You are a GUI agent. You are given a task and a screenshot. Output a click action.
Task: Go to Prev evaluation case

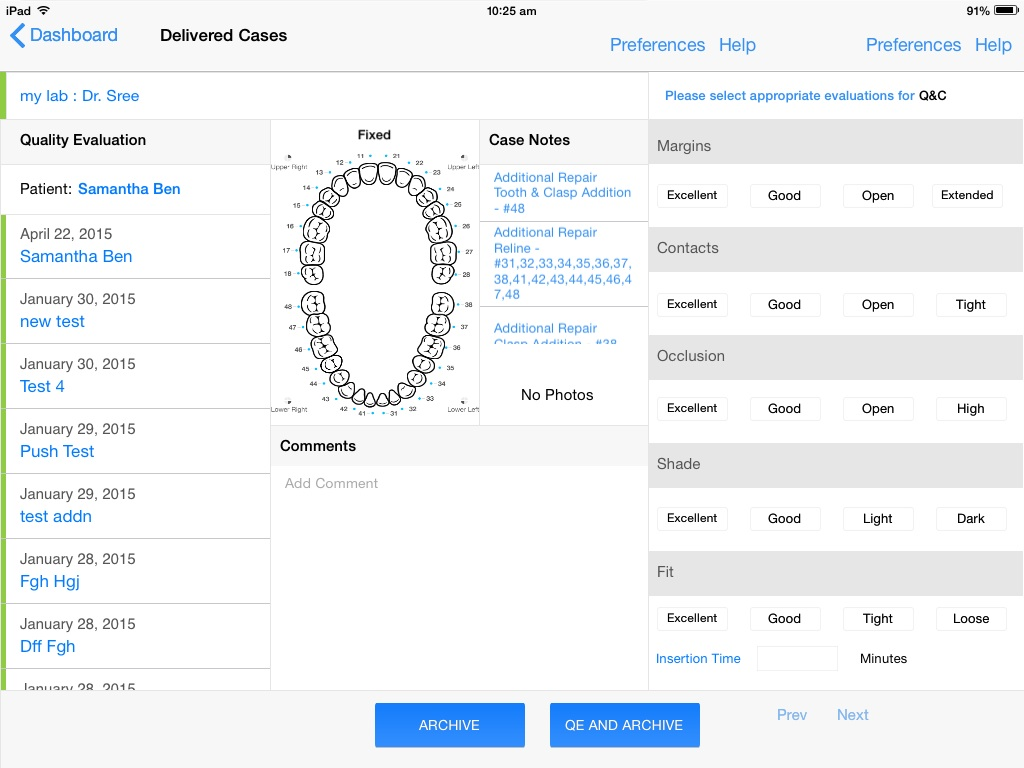pyautogui.click(x=792, y=715)
